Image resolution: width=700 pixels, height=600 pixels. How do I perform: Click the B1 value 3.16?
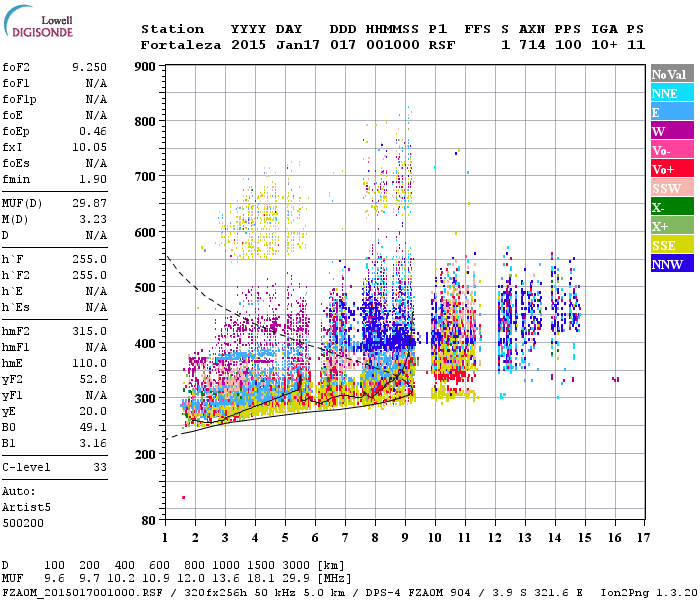tap(93, 443)
